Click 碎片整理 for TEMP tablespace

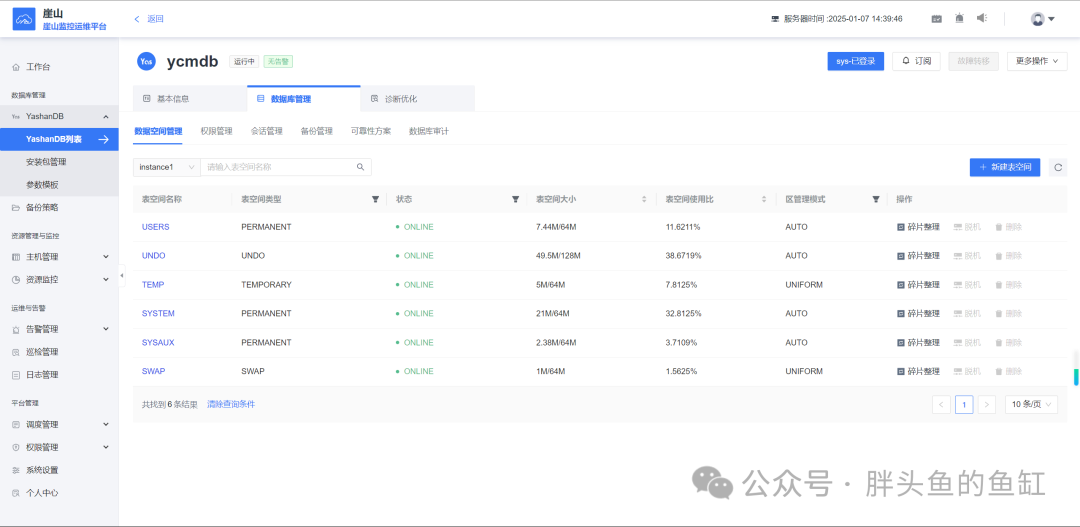pos(918,285)
